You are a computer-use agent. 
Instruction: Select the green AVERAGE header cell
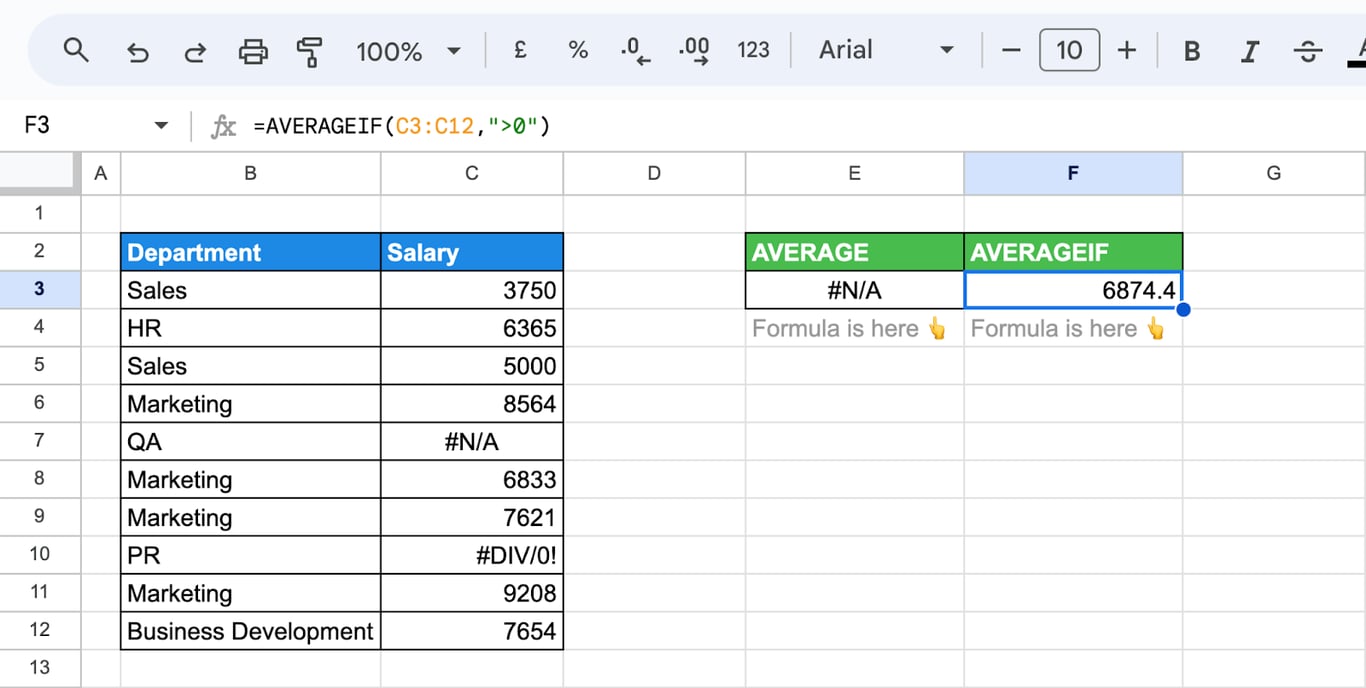pyautogui.click(x=854, y=252)
